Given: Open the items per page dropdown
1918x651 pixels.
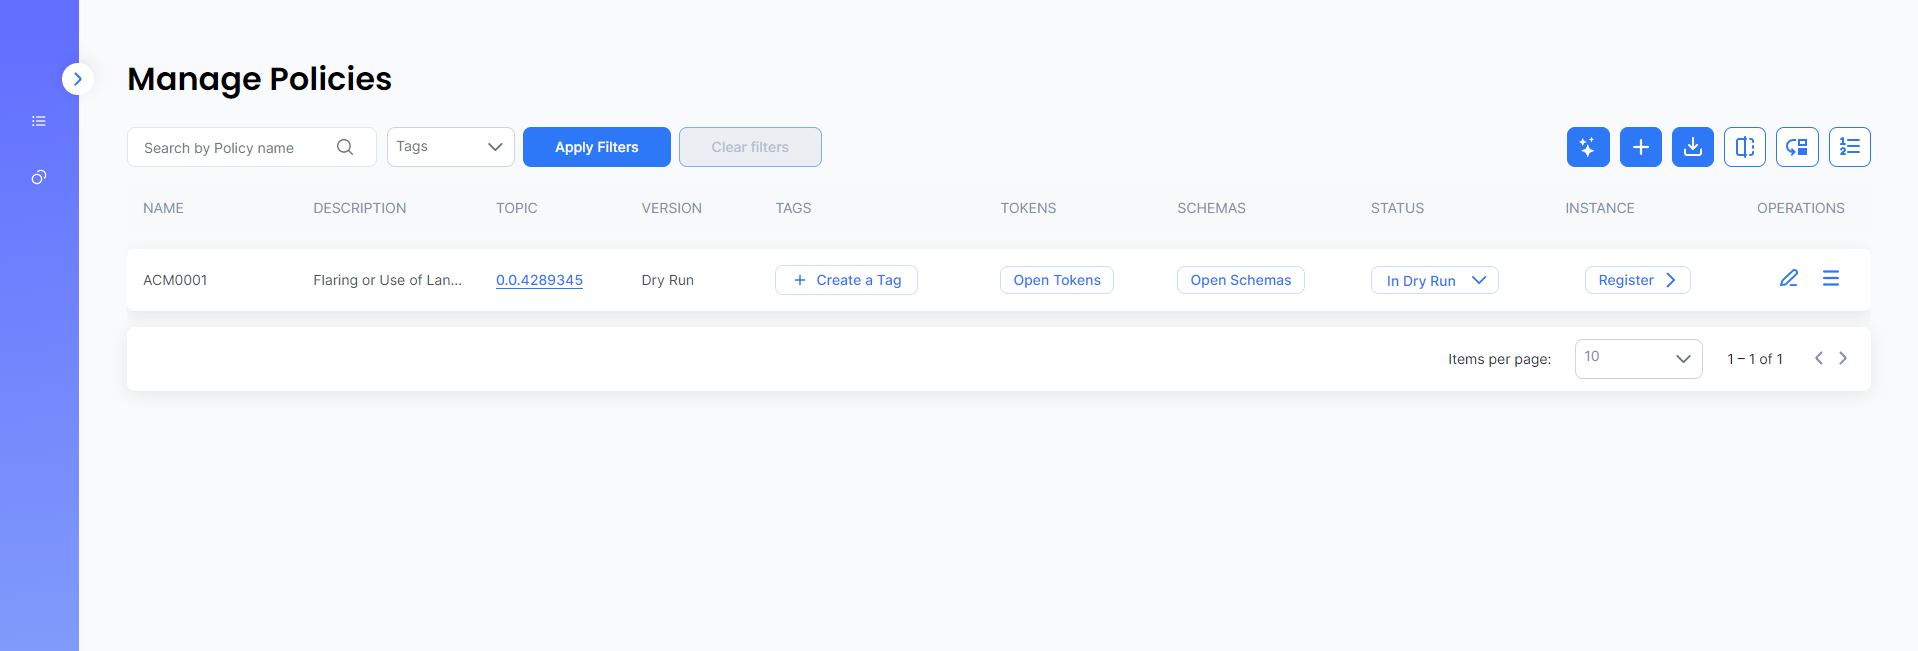Looking at the screenshot, I should [1637, 359].
